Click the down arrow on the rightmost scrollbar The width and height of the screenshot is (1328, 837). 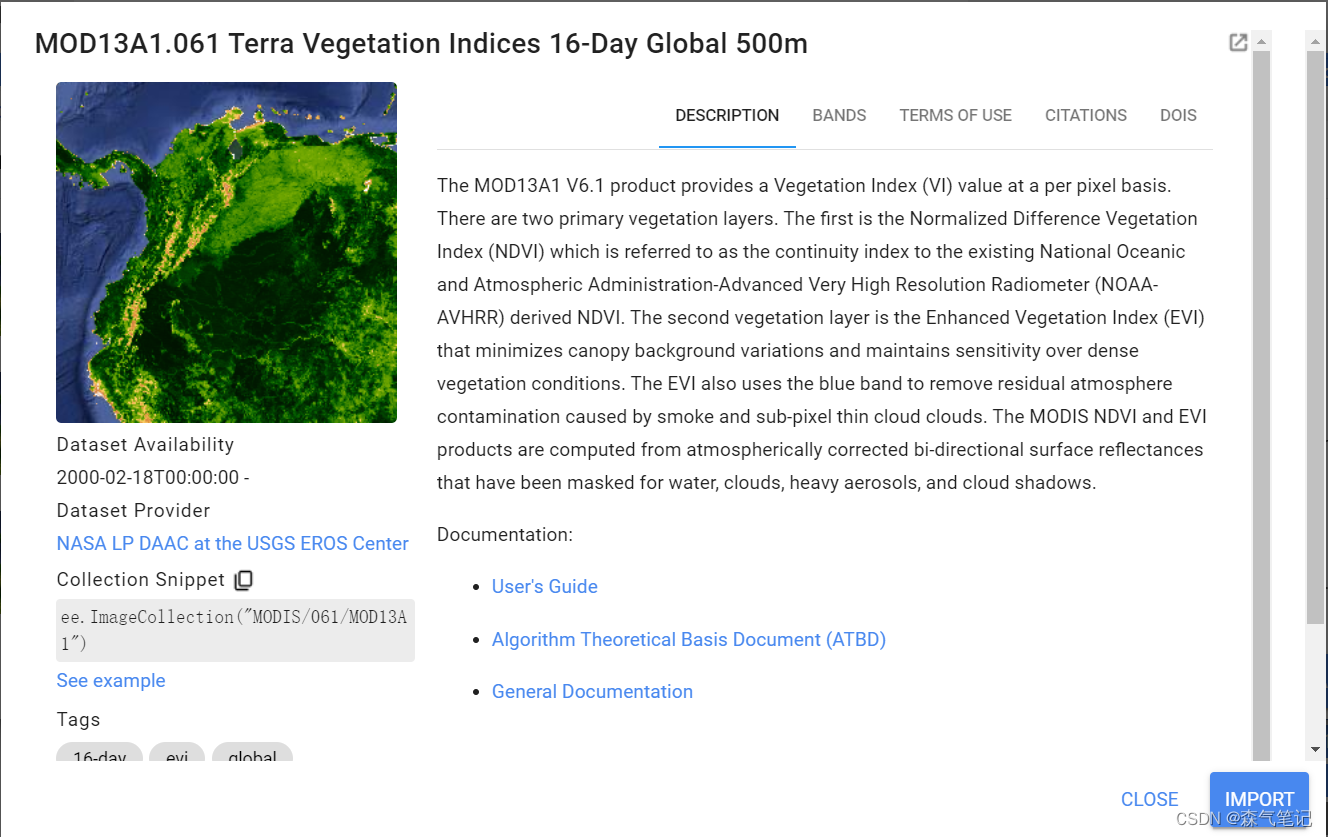point(1315,748)
